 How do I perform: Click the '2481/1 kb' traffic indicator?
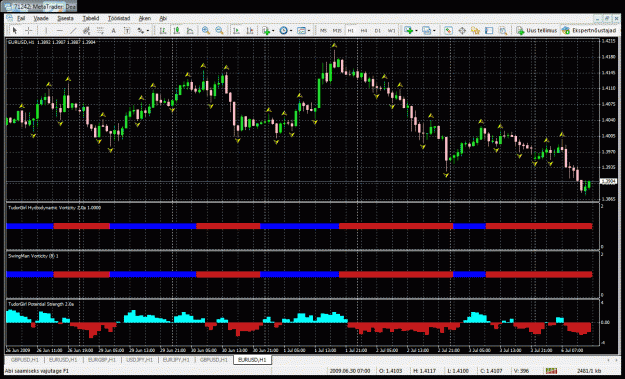pyautogui.click(x=590, y=371)
